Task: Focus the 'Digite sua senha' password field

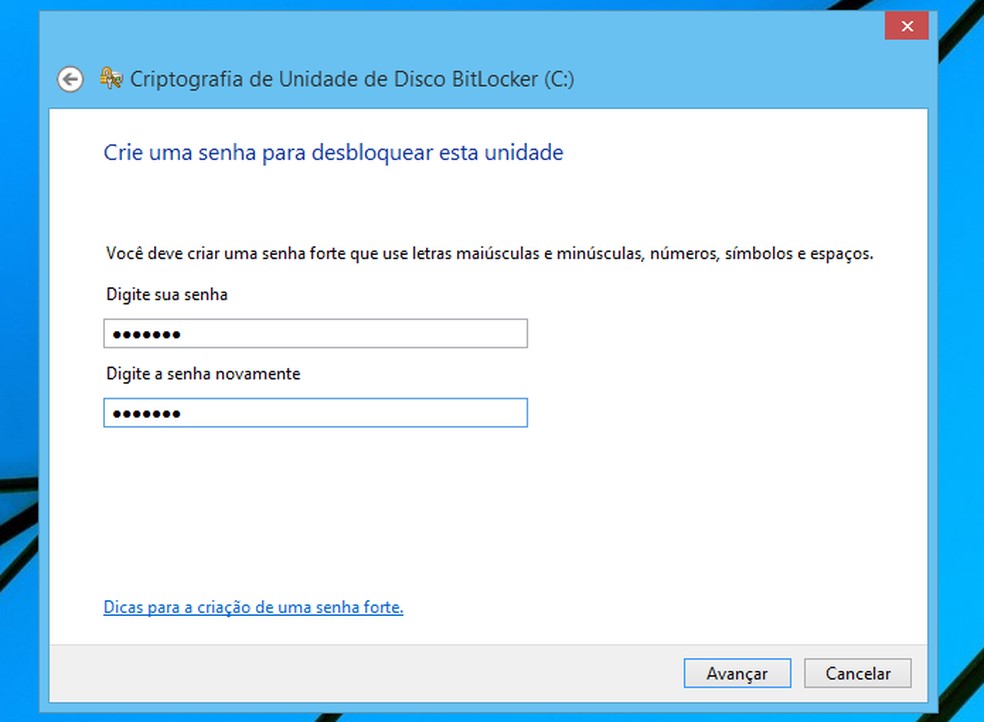Action: pos(315,333)
